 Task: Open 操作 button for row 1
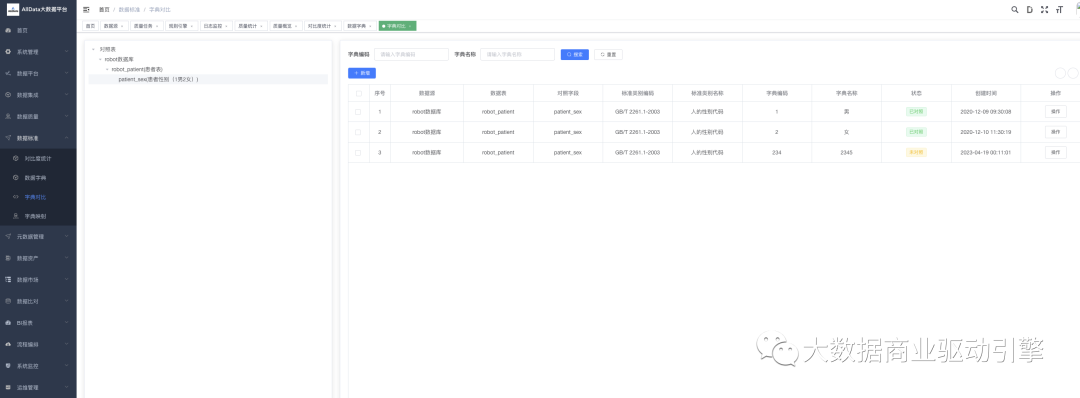click(x=1055, y=112)
